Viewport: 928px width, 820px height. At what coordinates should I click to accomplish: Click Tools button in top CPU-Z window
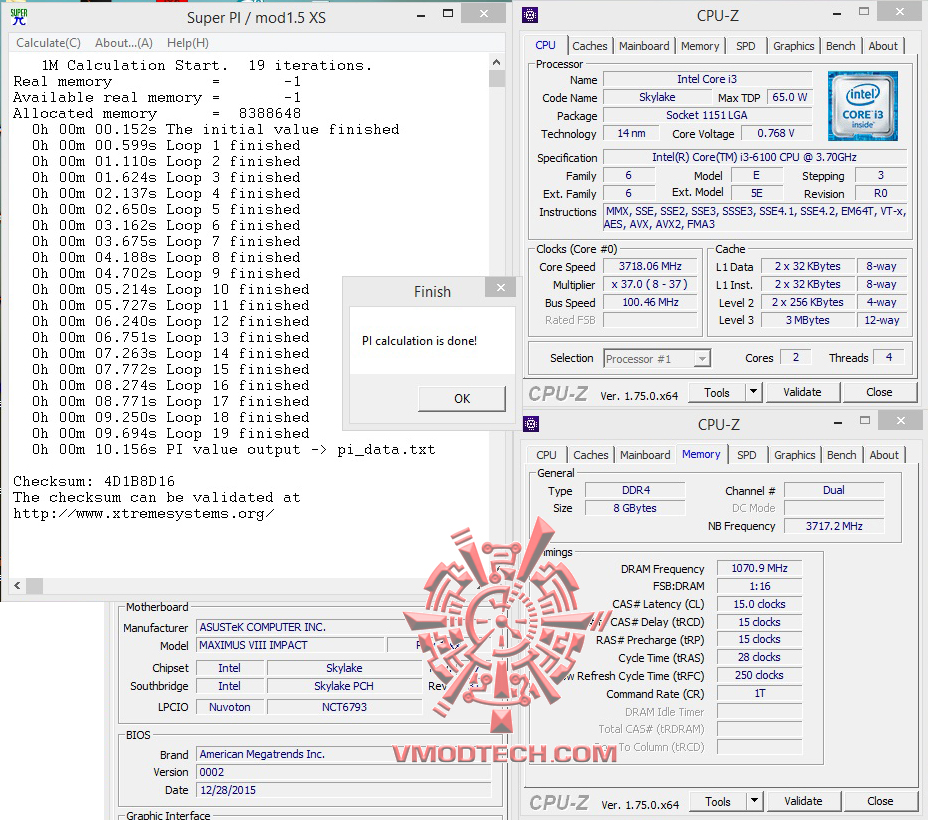click(717, 392)
